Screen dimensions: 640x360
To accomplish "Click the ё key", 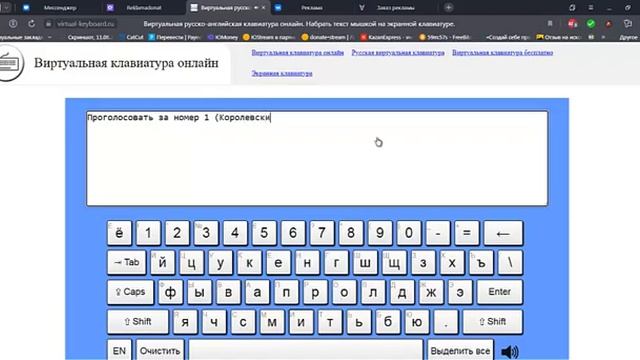I will coord(119,233).
